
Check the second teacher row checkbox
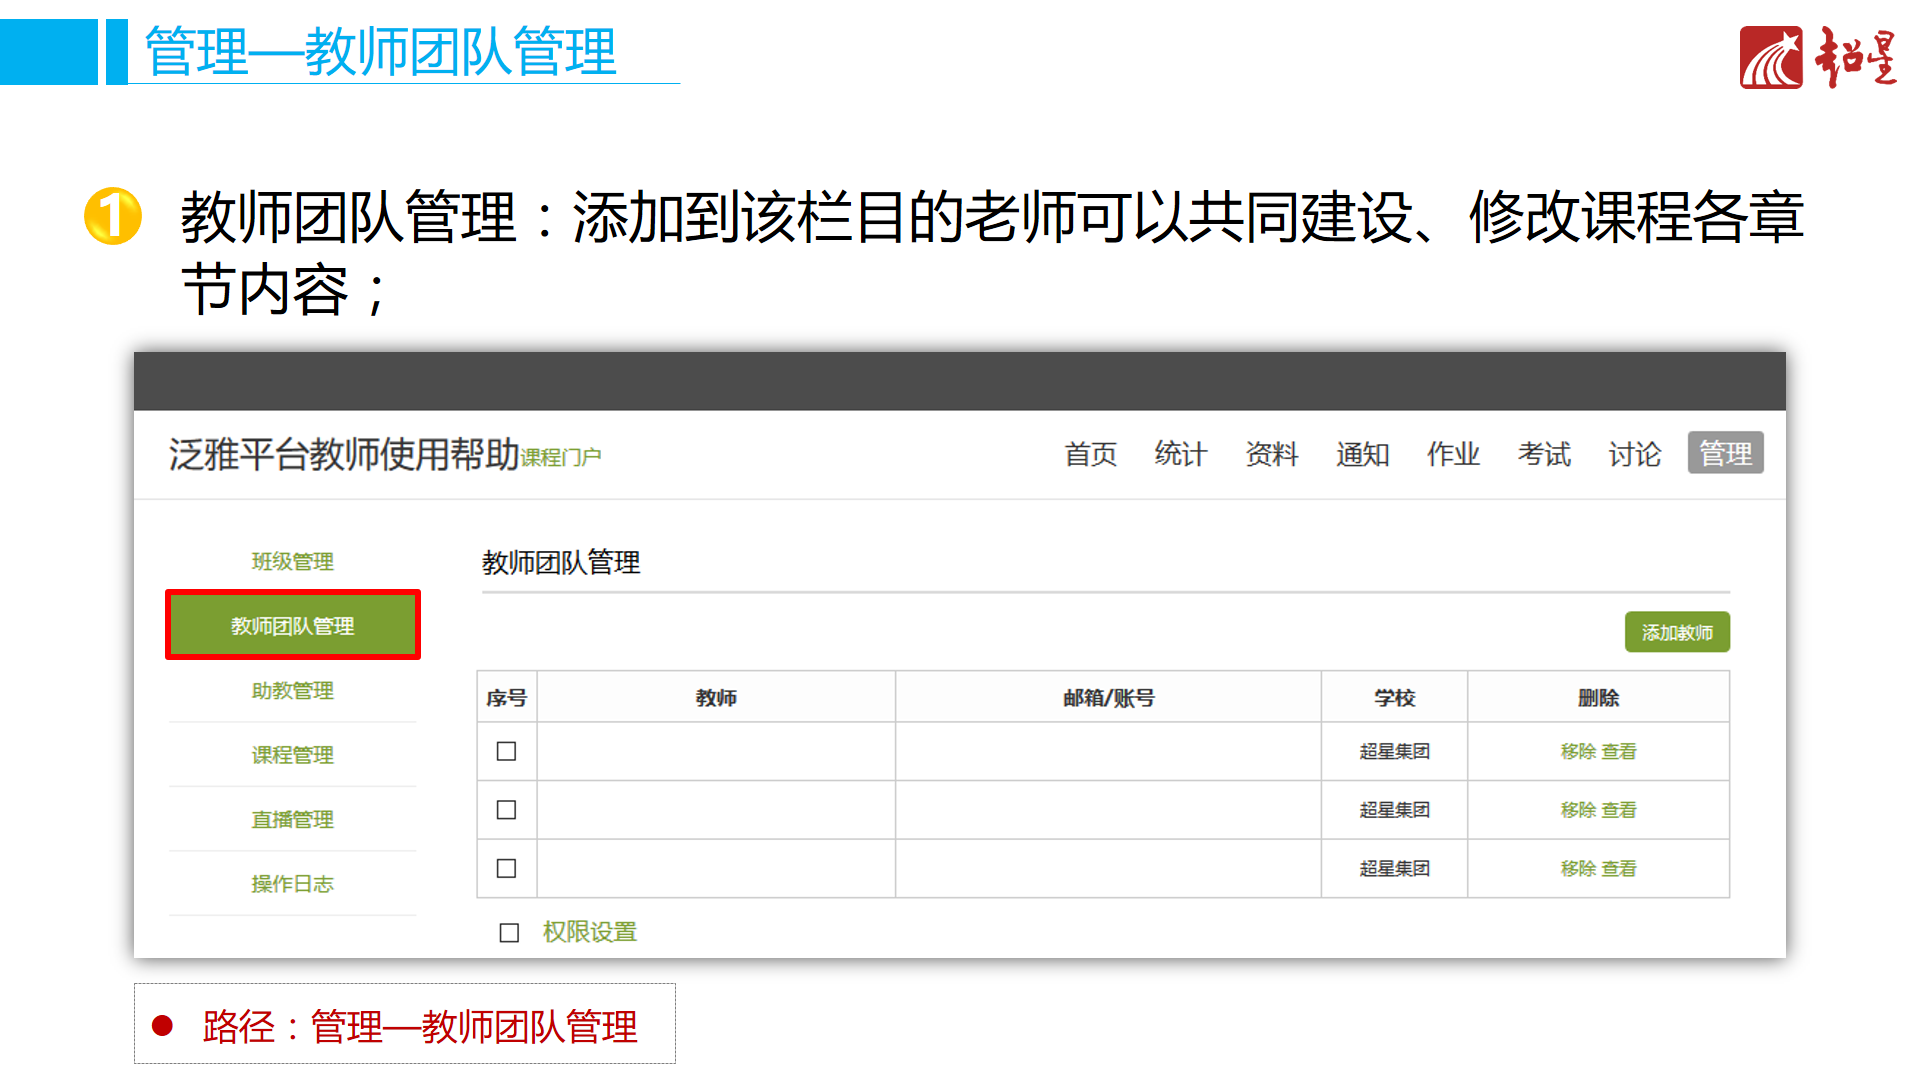pos(507,810)
